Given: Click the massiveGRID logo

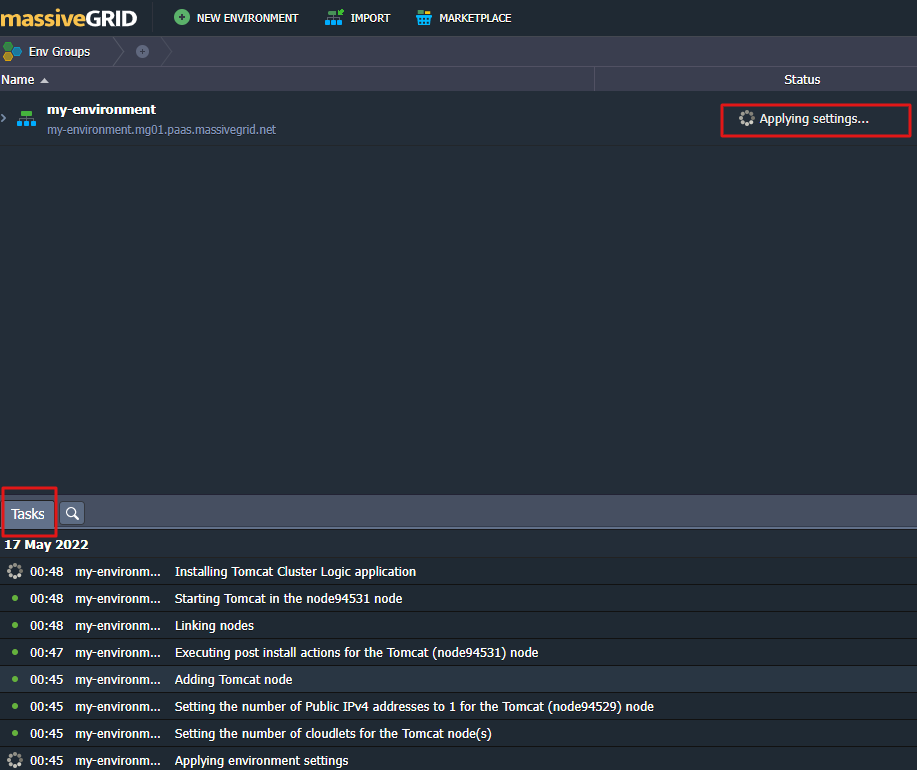Looking at the screenshot, I should pos(68,18).
